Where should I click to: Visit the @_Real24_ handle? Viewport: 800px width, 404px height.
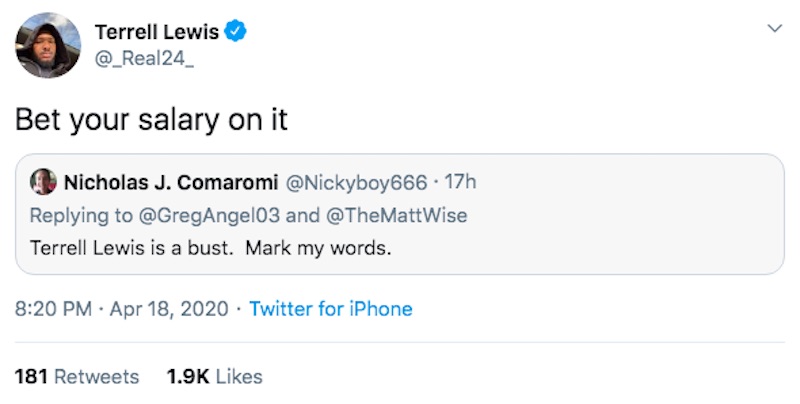pyautogui.click(x=144, y=59)
